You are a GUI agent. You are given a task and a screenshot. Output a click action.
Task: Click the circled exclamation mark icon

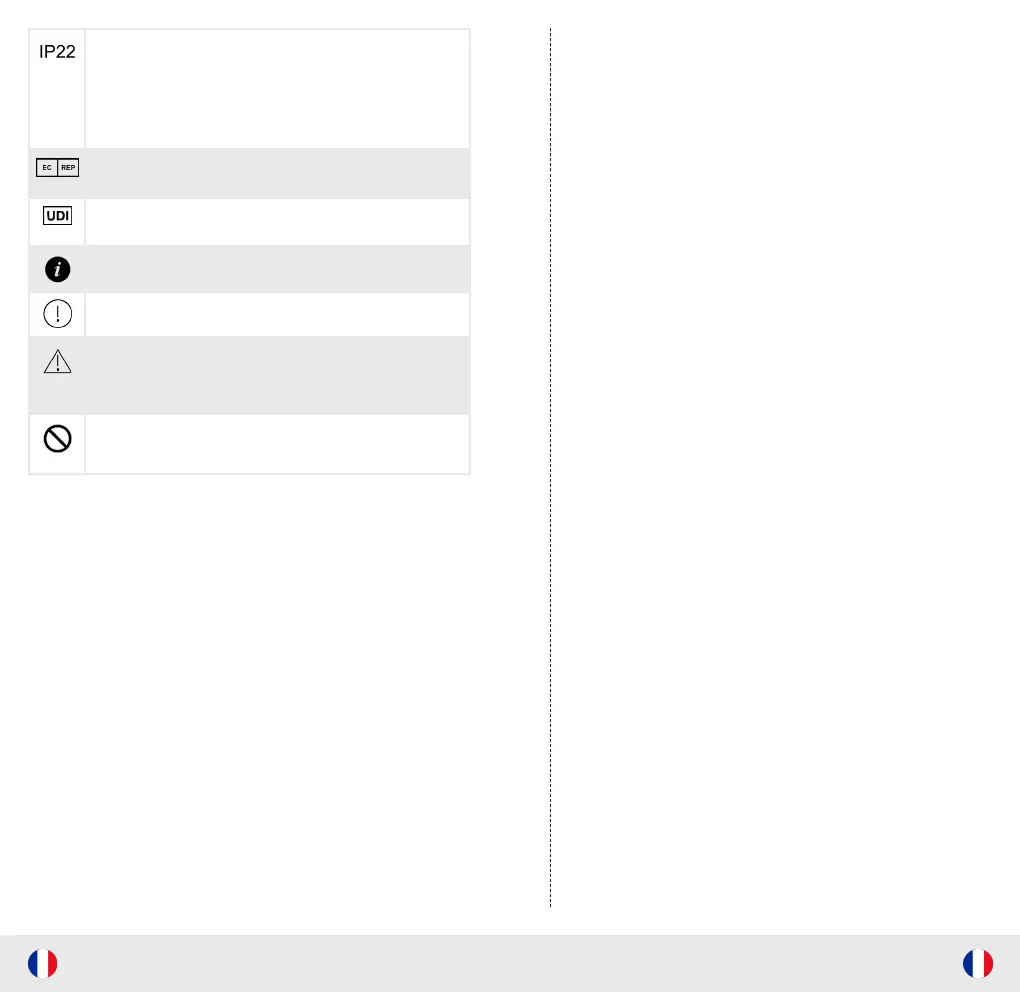pos(57,314)
